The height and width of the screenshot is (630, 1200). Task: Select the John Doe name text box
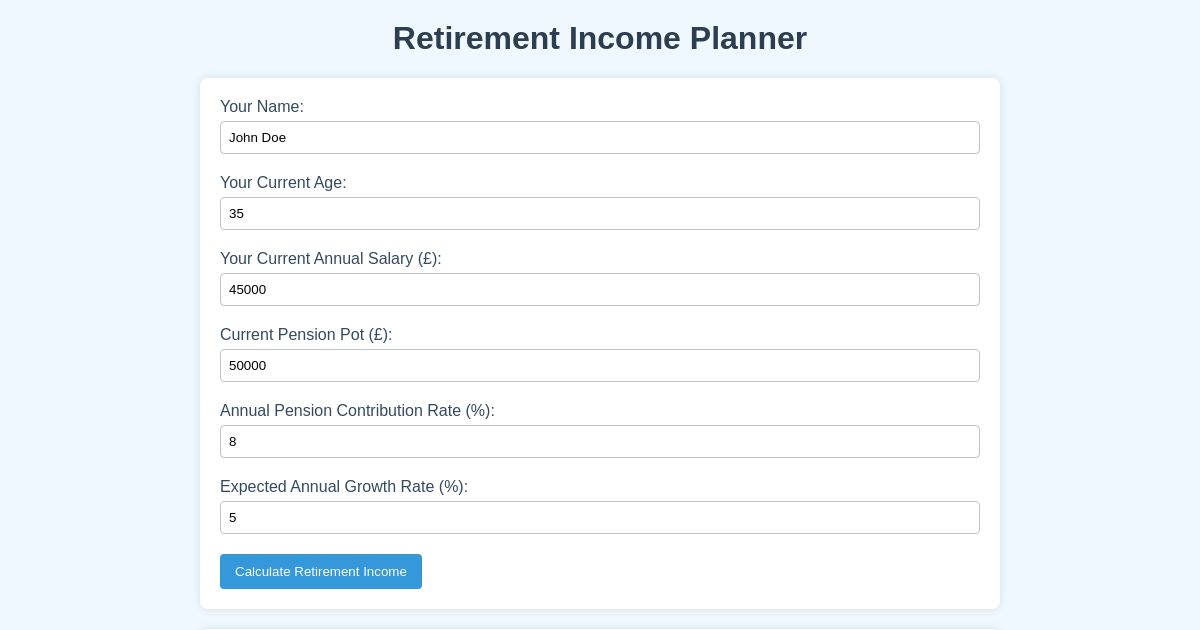coord(600,137)
